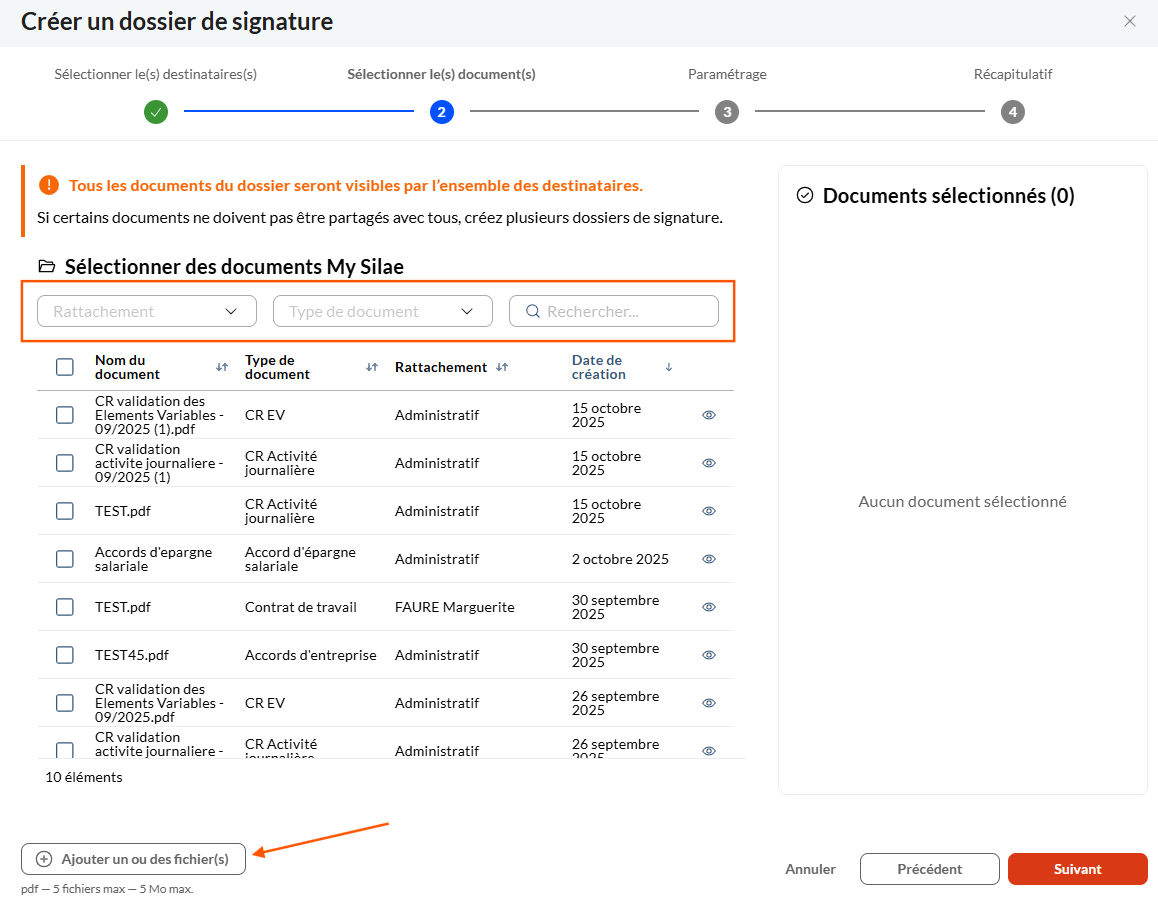Tick the select-all checkbox in table header
The width and height of the screenshot is (1158, 902).
click(65, 367)
